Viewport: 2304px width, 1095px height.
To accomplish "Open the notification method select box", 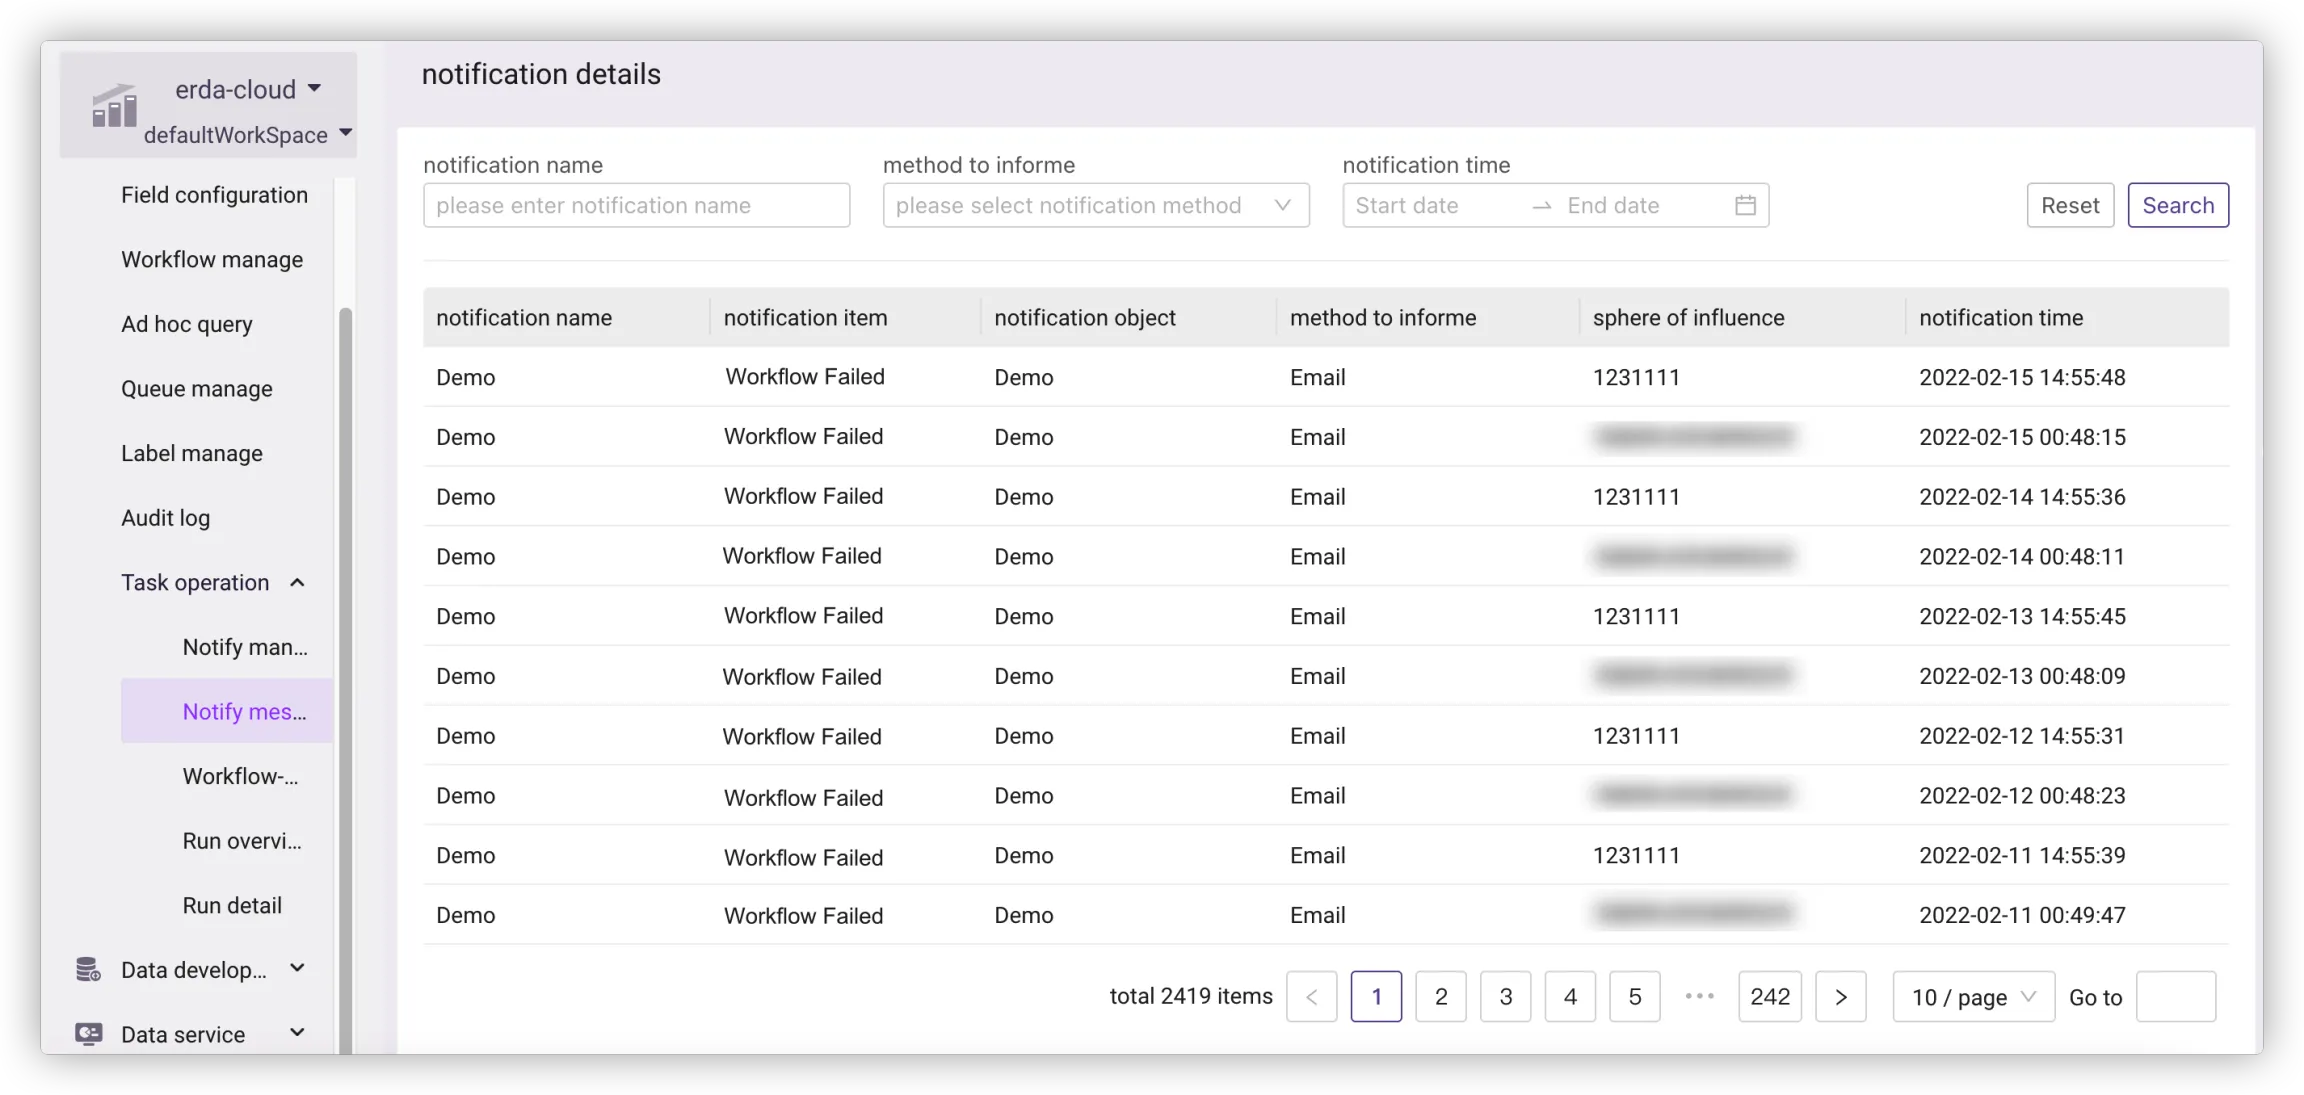I will click(x=1095, y=205).
